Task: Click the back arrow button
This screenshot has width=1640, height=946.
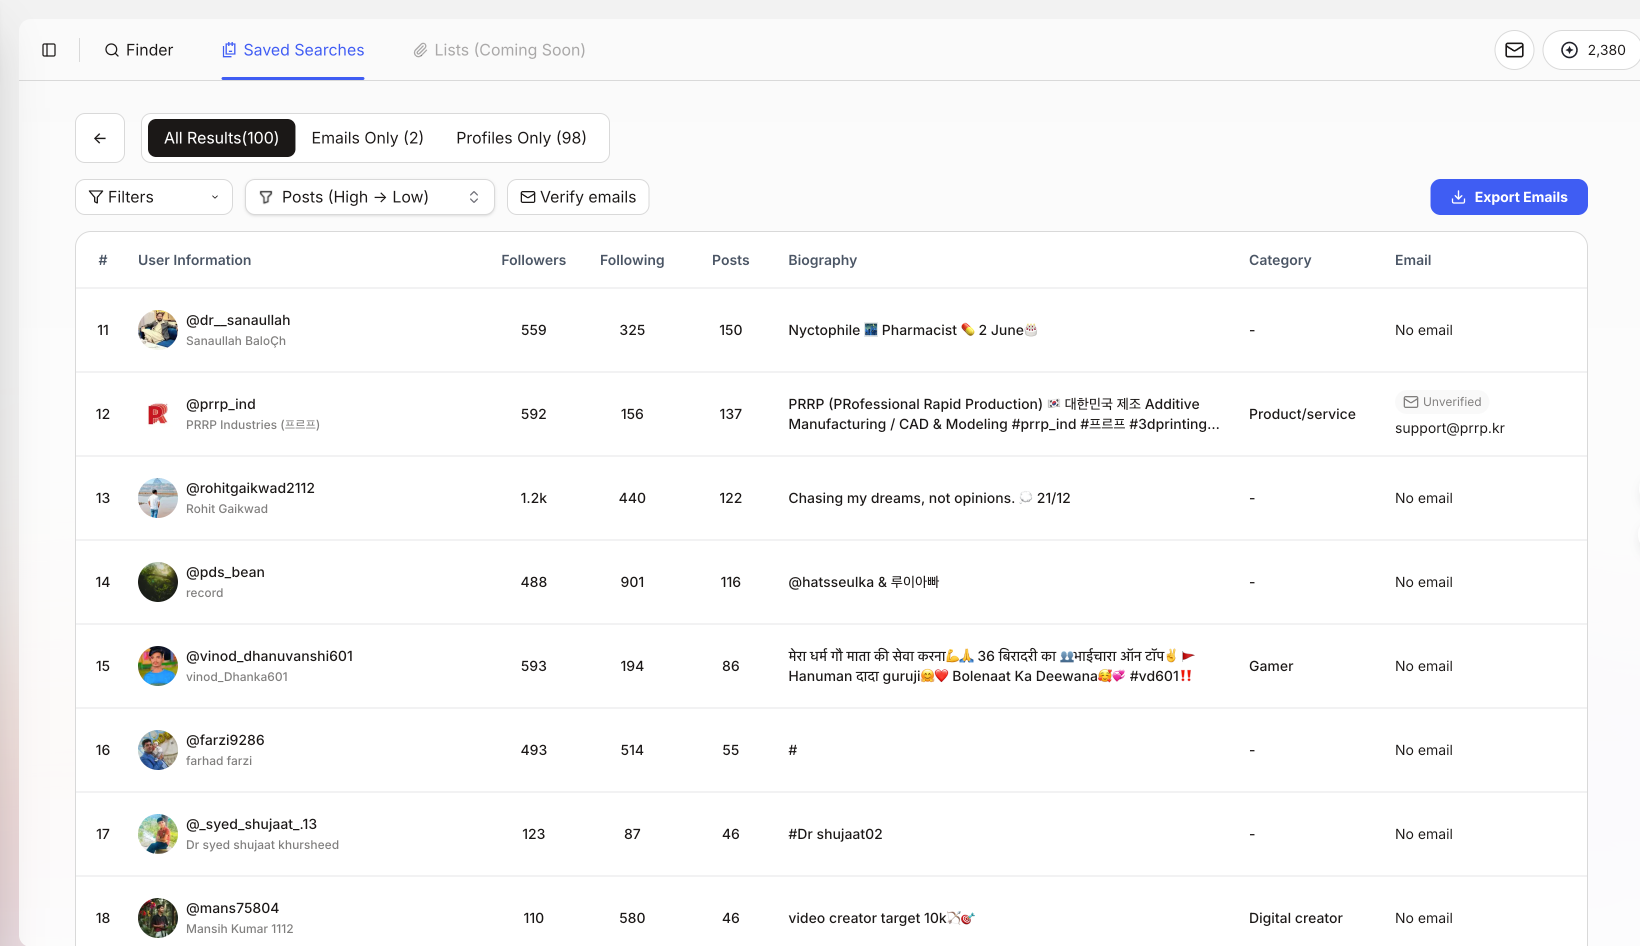Action: pyautogui.click(x=100, y=138)
